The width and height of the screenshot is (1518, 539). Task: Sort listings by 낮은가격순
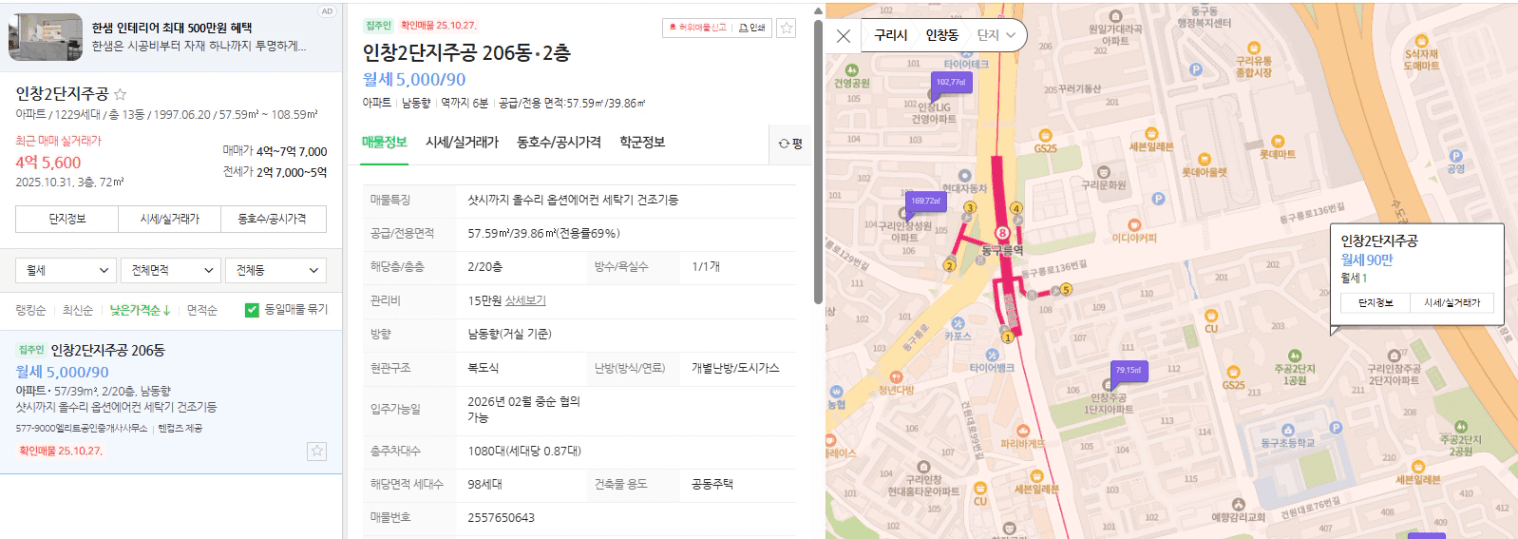tap(139, 310)
